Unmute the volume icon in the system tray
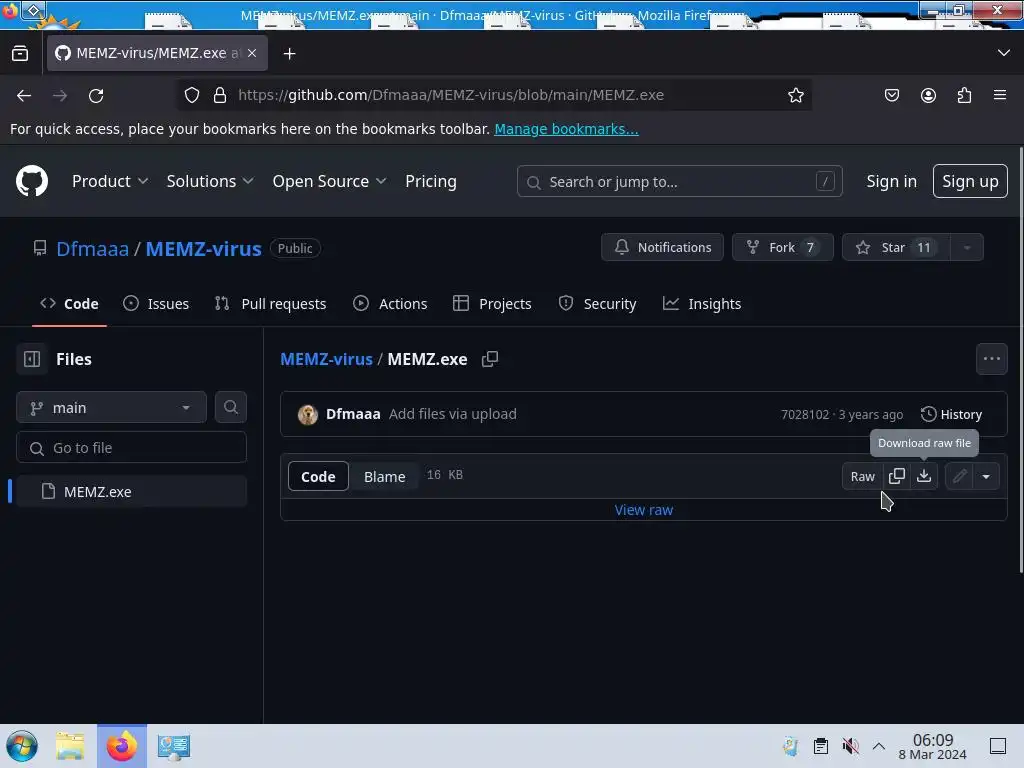 coord(850,746)
